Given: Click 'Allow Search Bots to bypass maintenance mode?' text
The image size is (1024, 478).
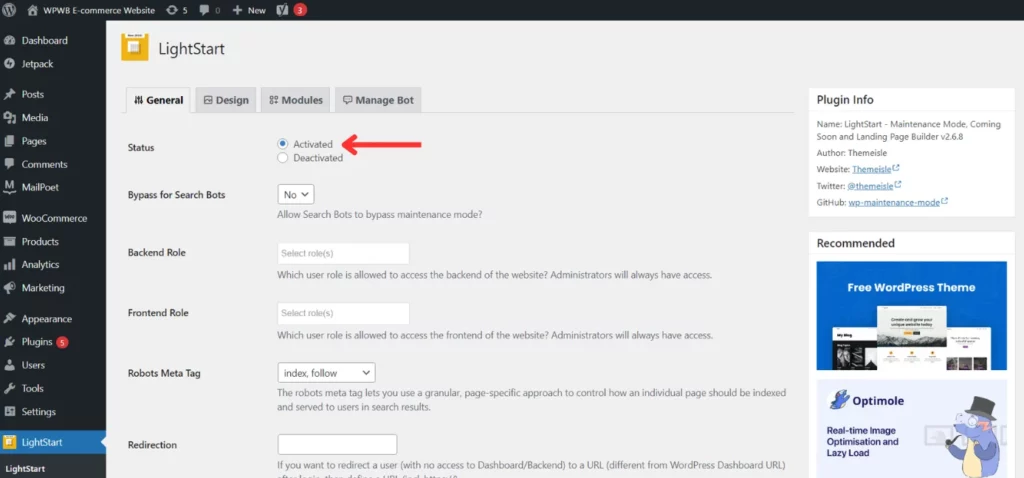Looking at the screenshot, I should (x=380, y=214).
